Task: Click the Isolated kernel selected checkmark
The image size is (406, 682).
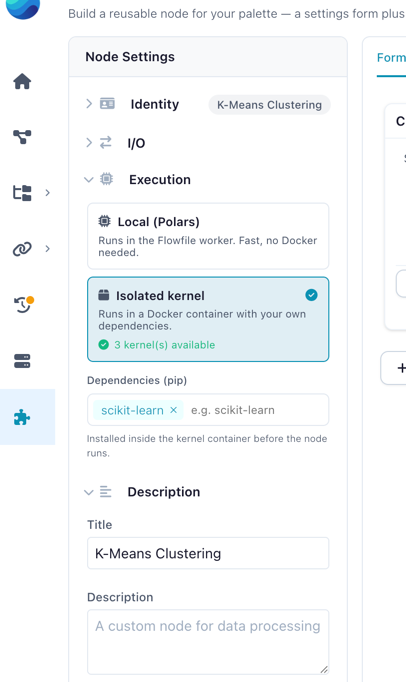Action: (x=311, y=295)
